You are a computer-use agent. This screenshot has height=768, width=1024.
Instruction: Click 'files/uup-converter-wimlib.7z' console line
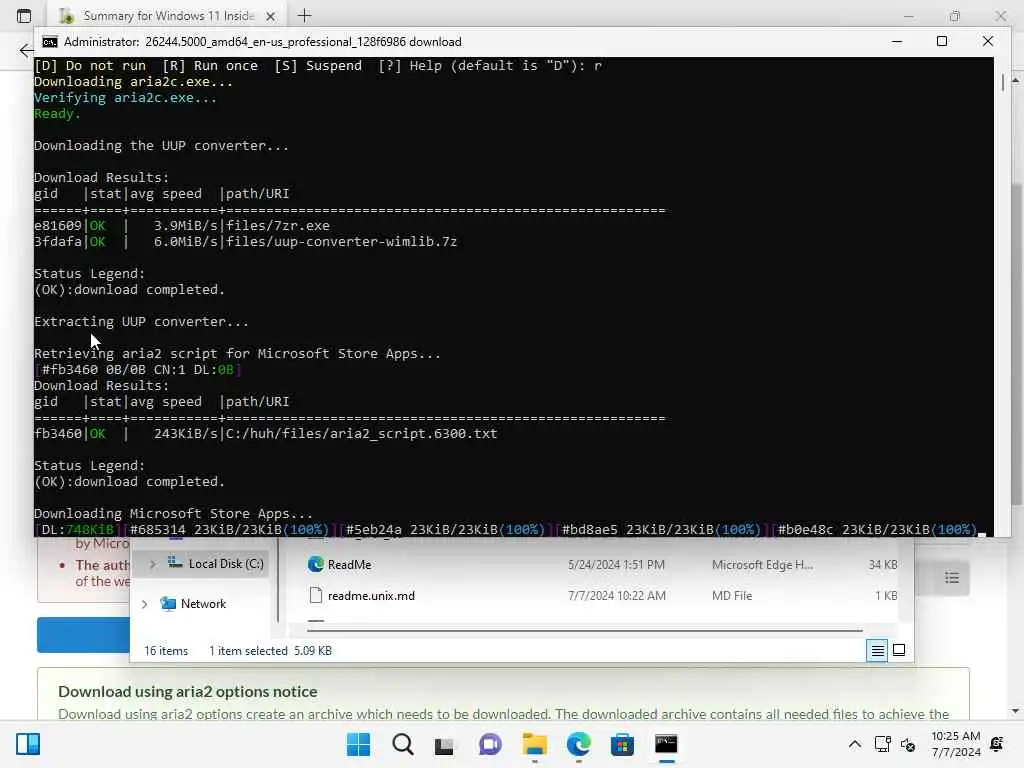341,242
